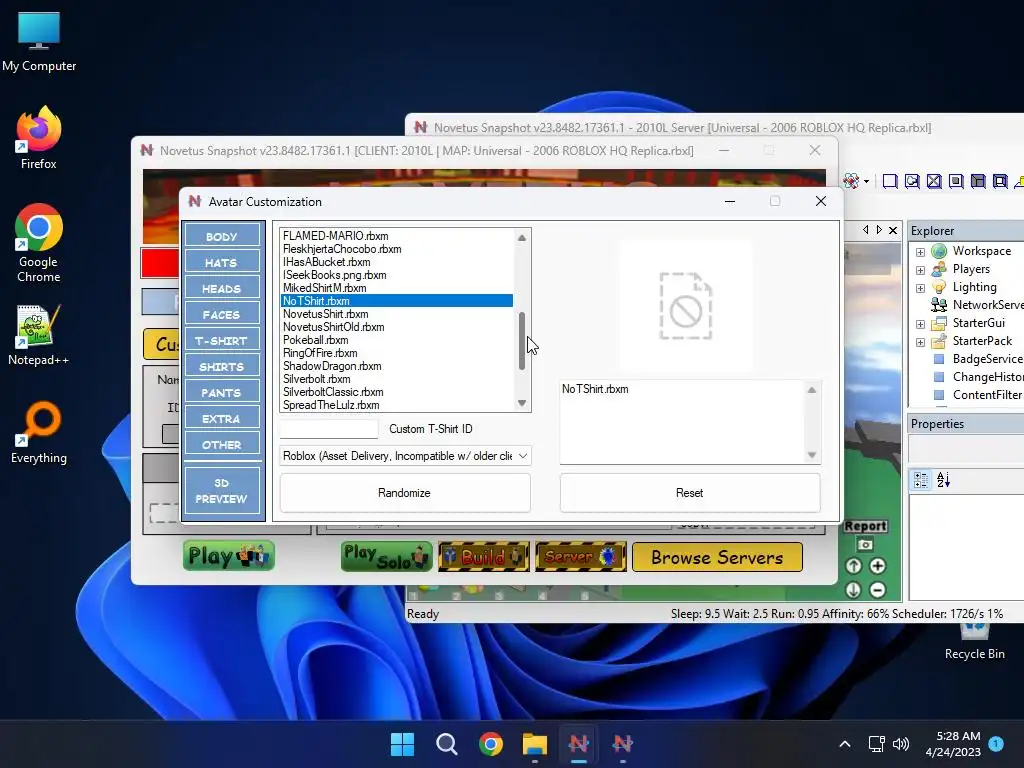Click the Play Solo button
Screen dimensions: 1024x768
tap(387, 556)
